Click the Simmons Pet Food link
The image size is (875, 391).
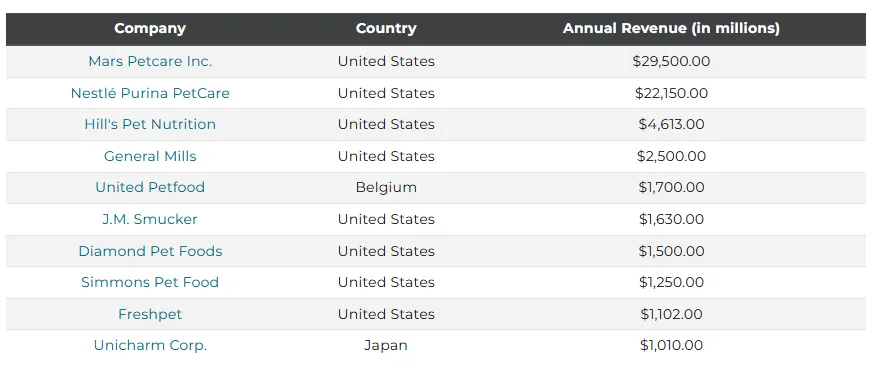pos(150,282)
